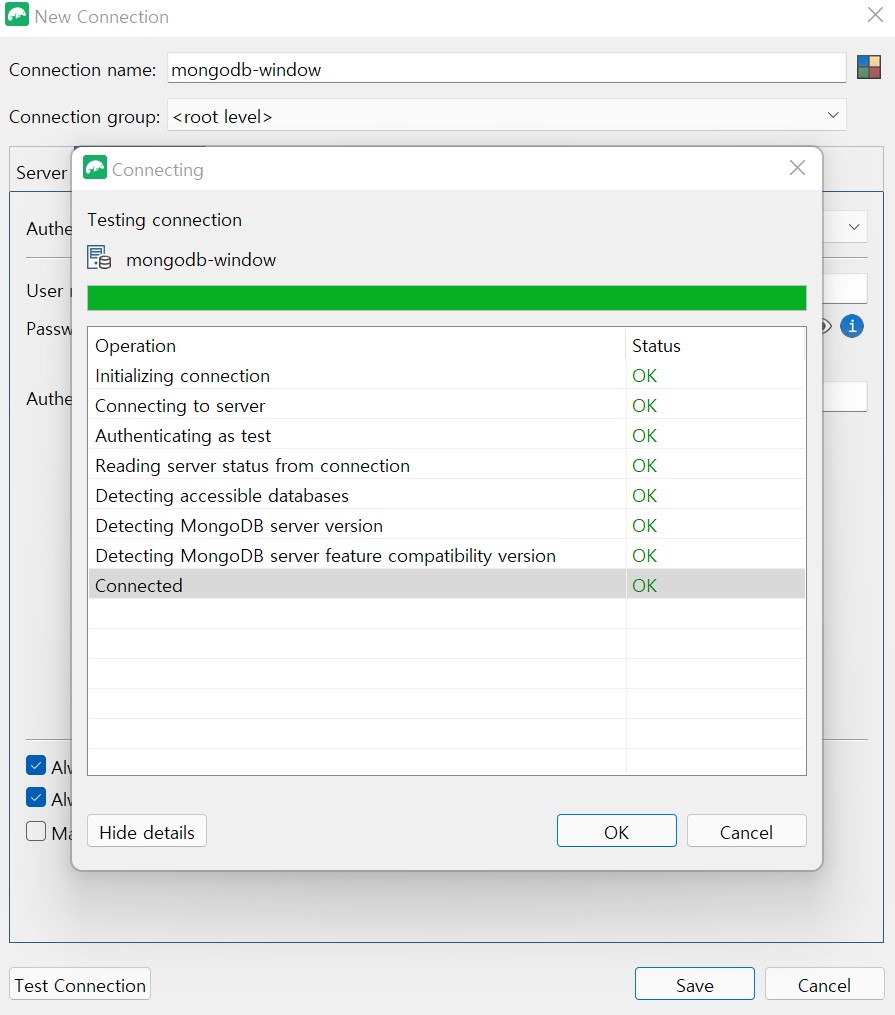
Task: Uncheck the second 'Al...' checkbox
Action: (36, 798)
